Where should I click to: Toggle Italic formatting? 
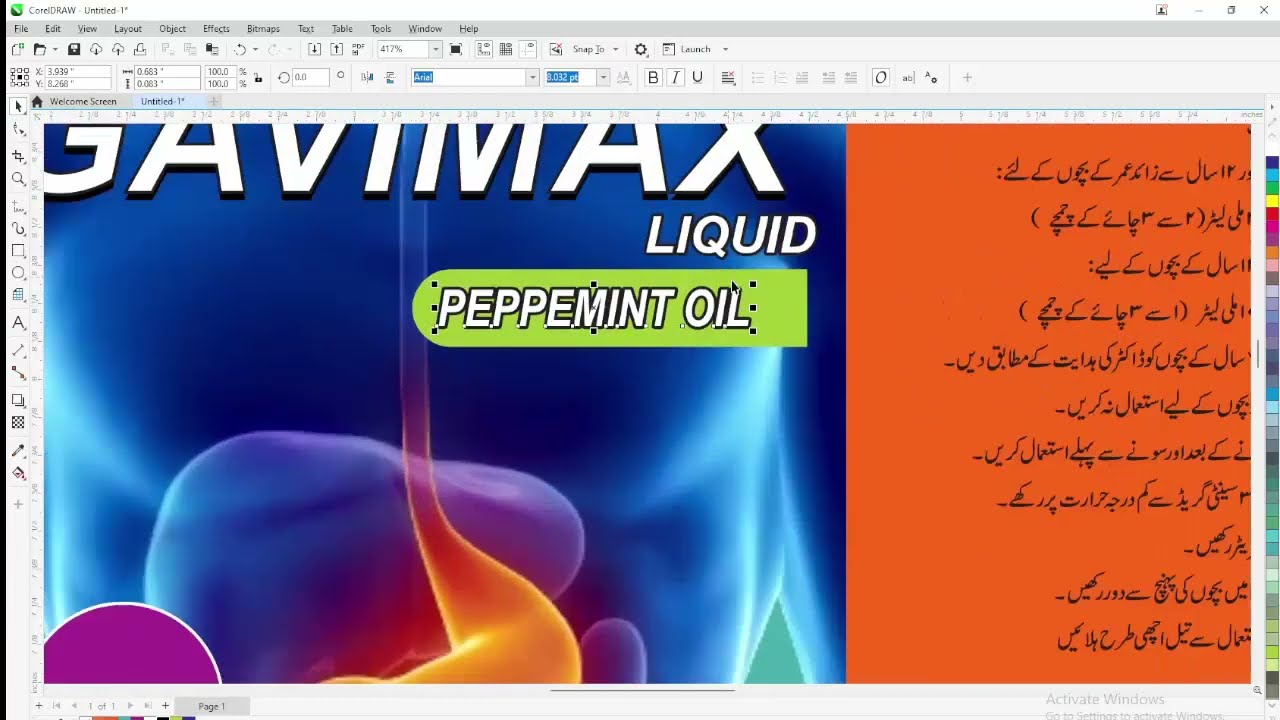675,77
